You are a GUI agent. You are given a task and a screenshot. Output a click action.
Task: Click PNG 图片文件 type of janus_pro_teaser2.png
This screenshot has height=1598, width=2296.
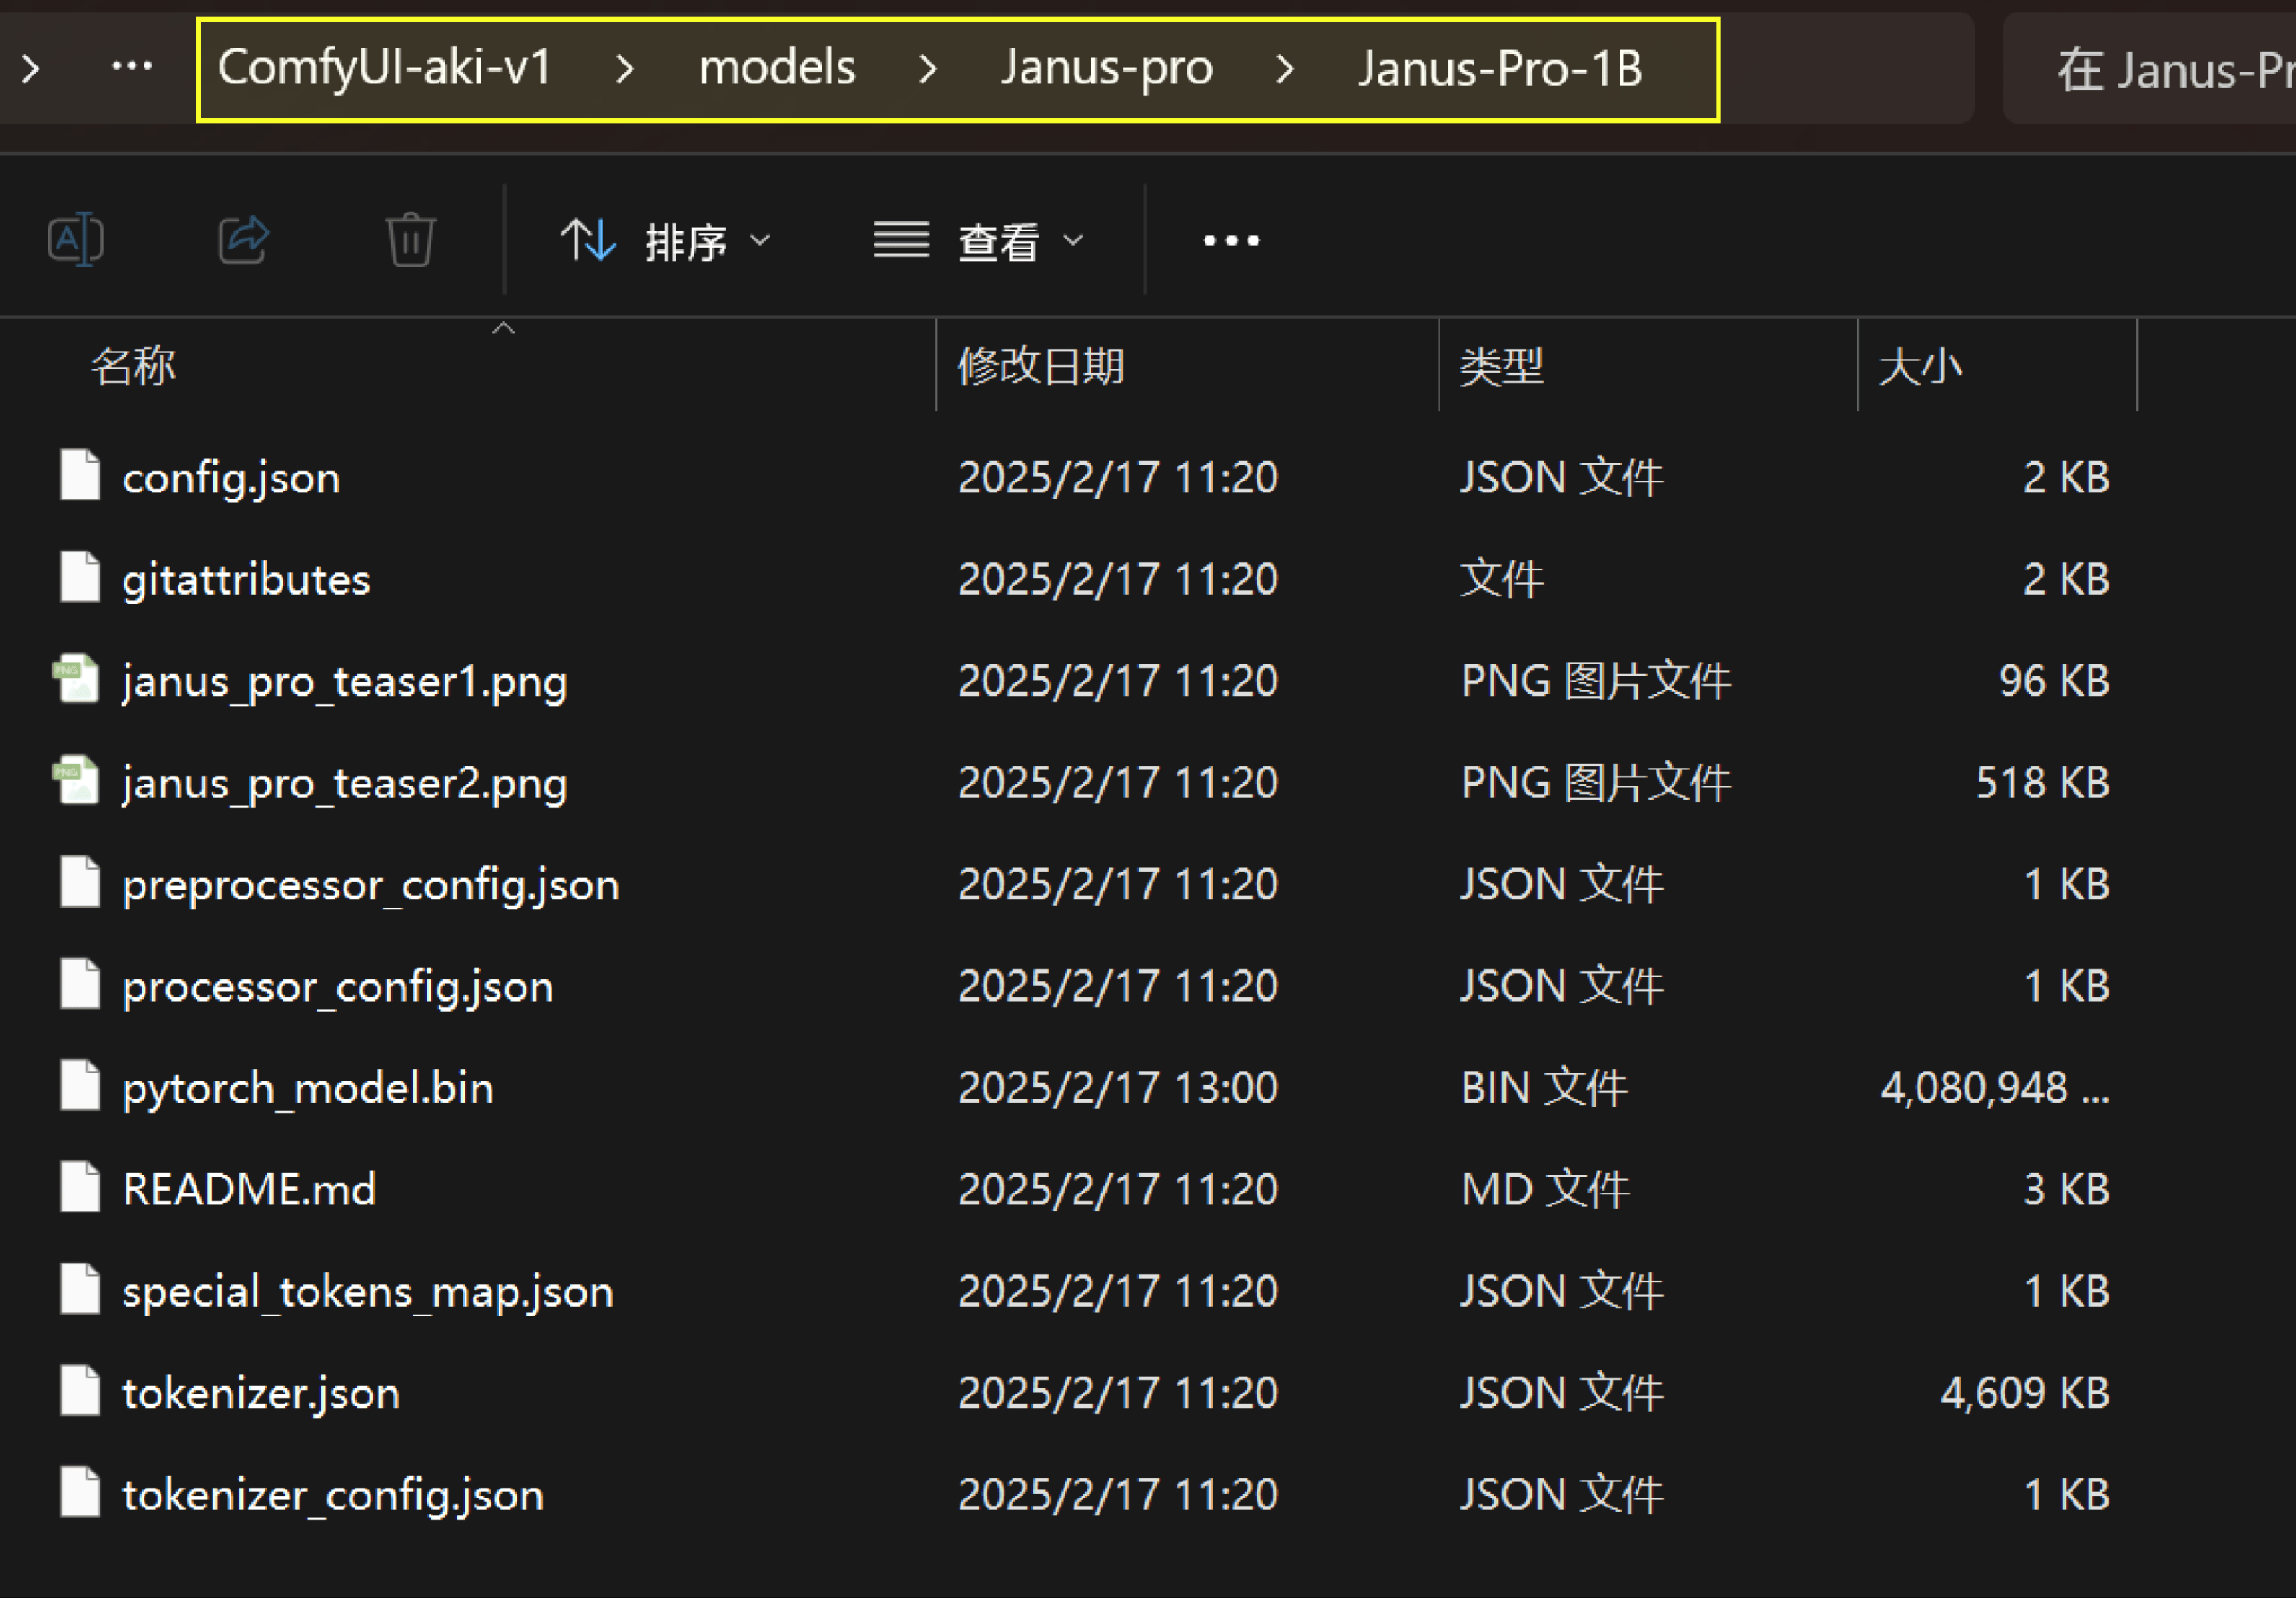click(x=1596, y=782)
